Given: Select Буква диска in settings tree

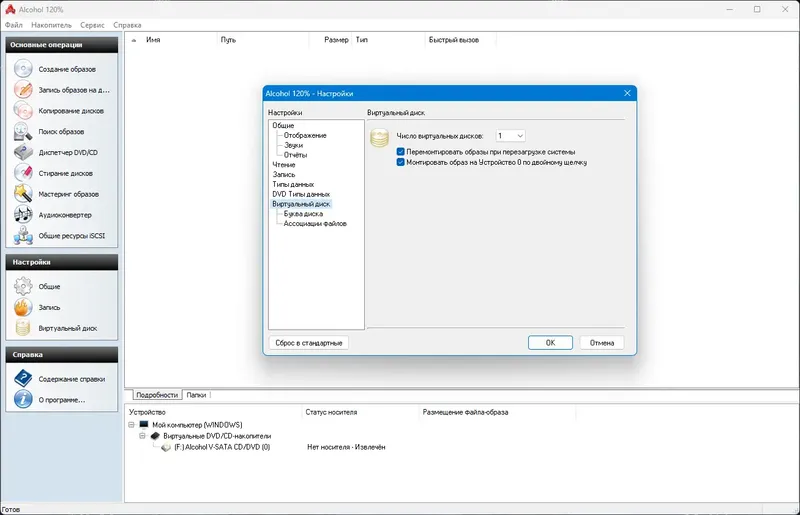Looking at the screenshot, I should click(x=303, y=213).
